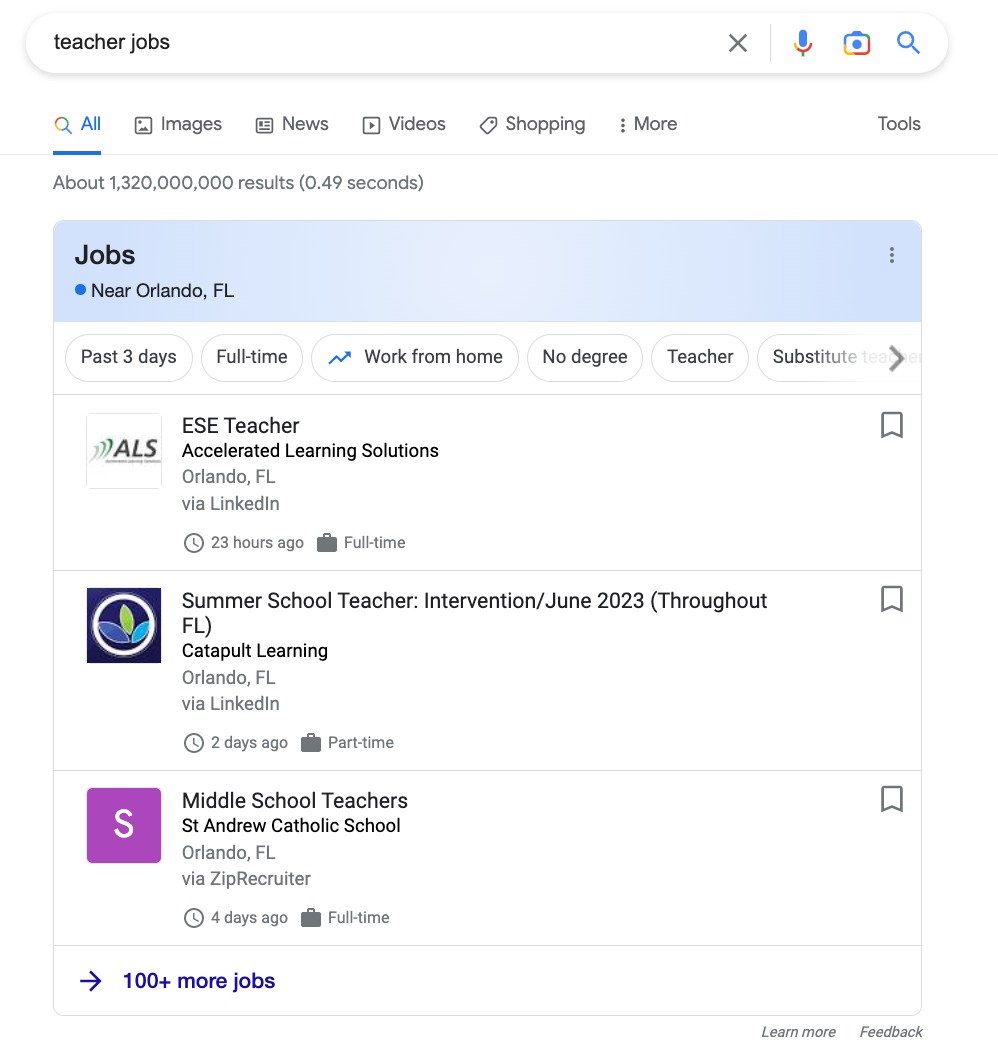This screenshot has width=998, height=1060.
Task: Switch to the Images tab
Action: [178, 123]
